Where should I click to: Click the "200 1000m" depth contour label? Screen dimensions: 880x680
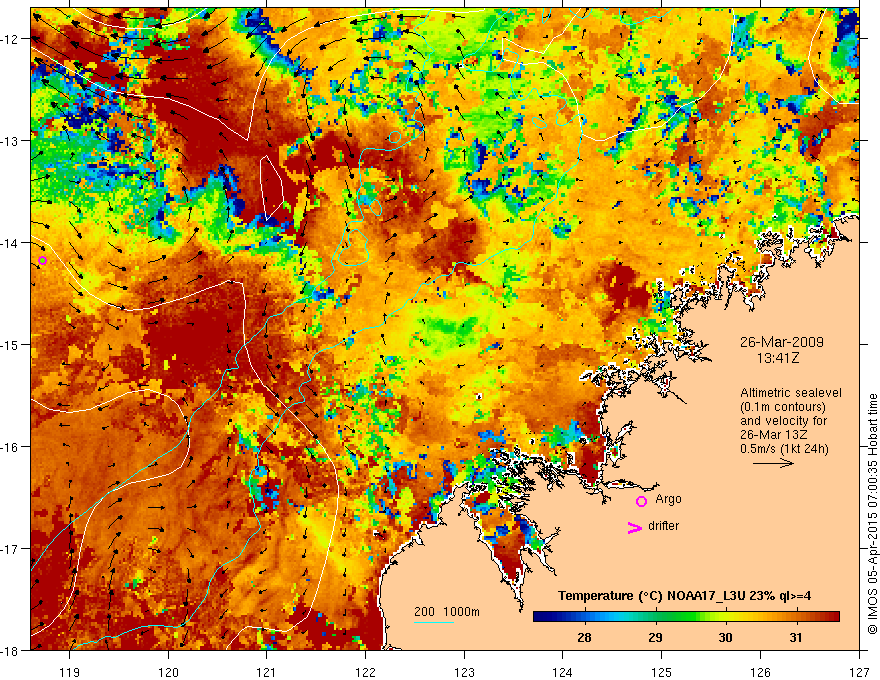447,612
